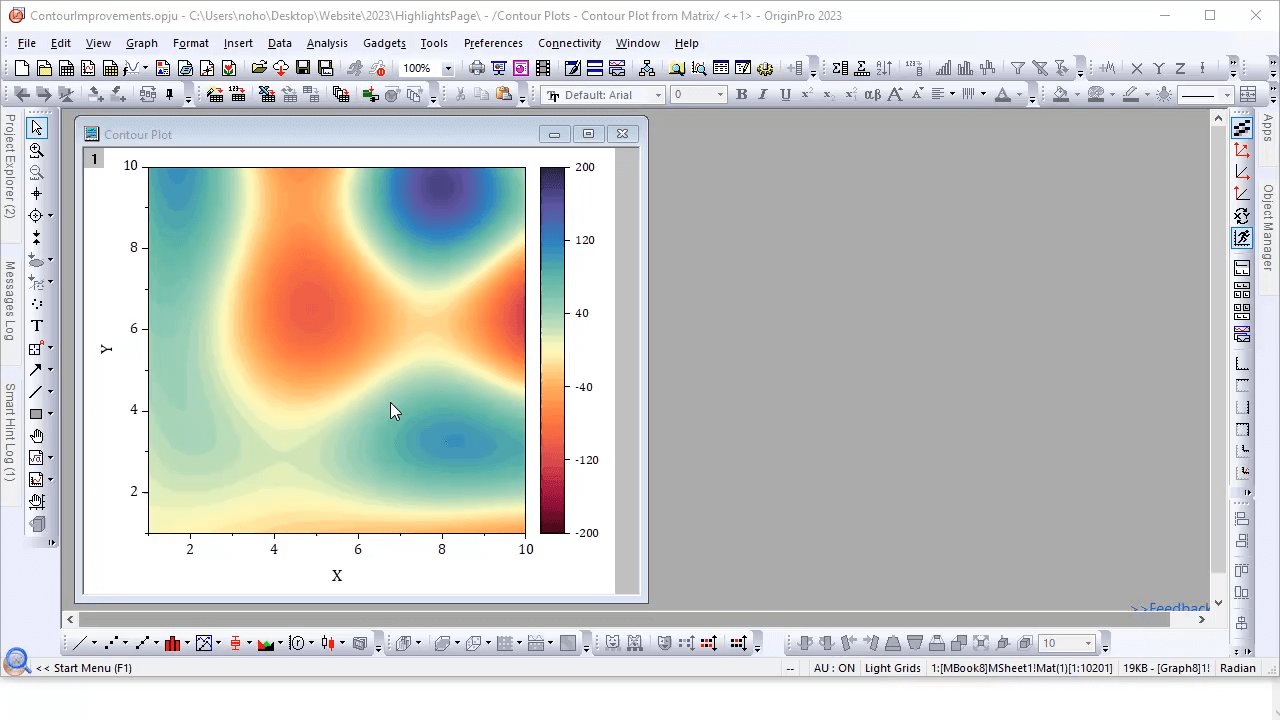Select the Zoom In tool in left toolbar
The image size is (1280, 720).
tap(37, 150)
